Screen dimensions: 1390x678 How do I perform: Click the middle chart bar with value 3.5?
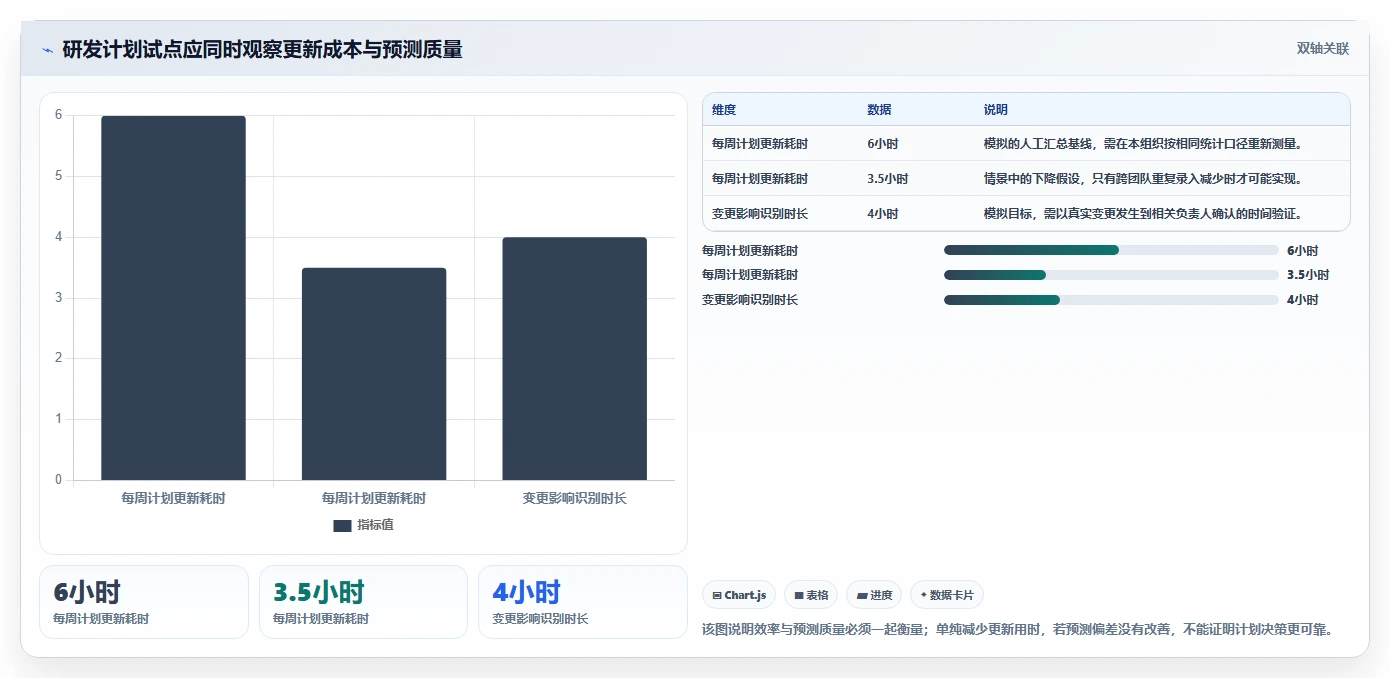click(374, 374)
